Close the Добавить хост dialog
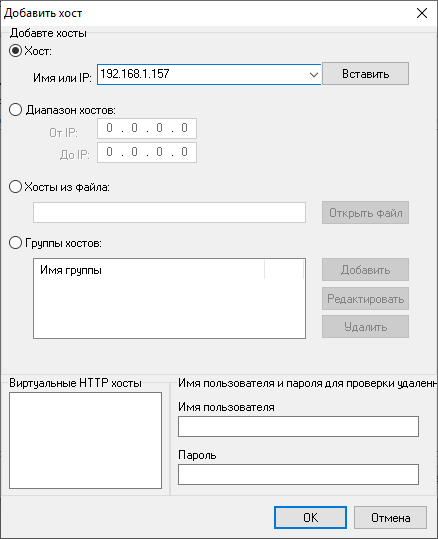Image resolution: width=438 pixels, height=539 pixels. [x=422, y=13]
